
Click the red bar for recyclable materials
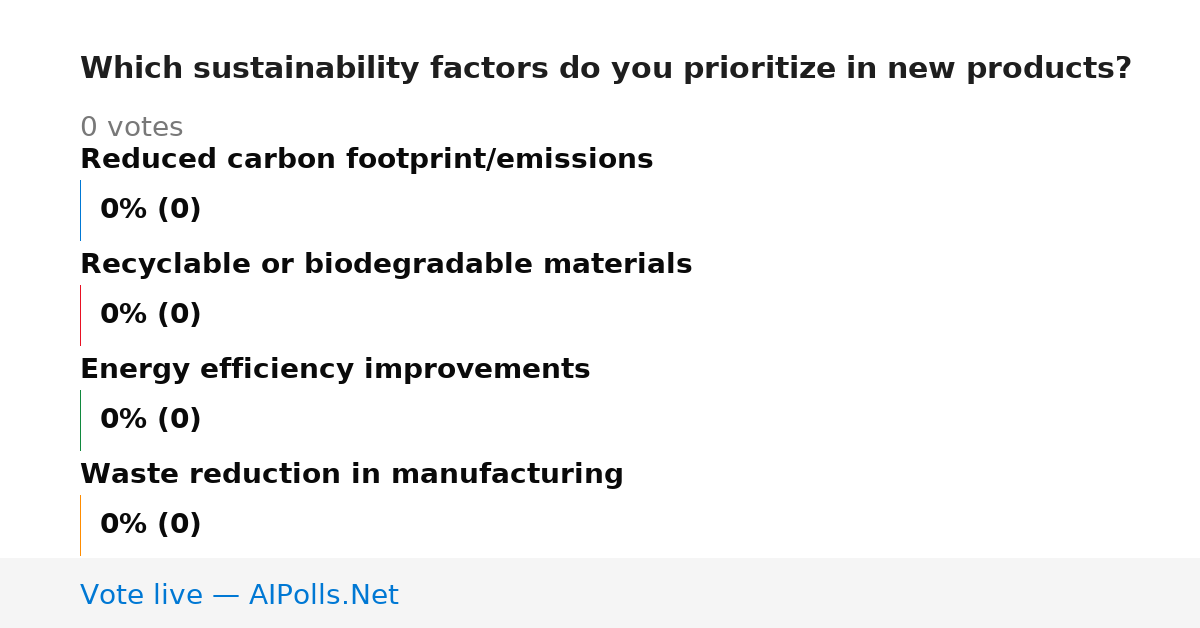[x=80, y=315]
